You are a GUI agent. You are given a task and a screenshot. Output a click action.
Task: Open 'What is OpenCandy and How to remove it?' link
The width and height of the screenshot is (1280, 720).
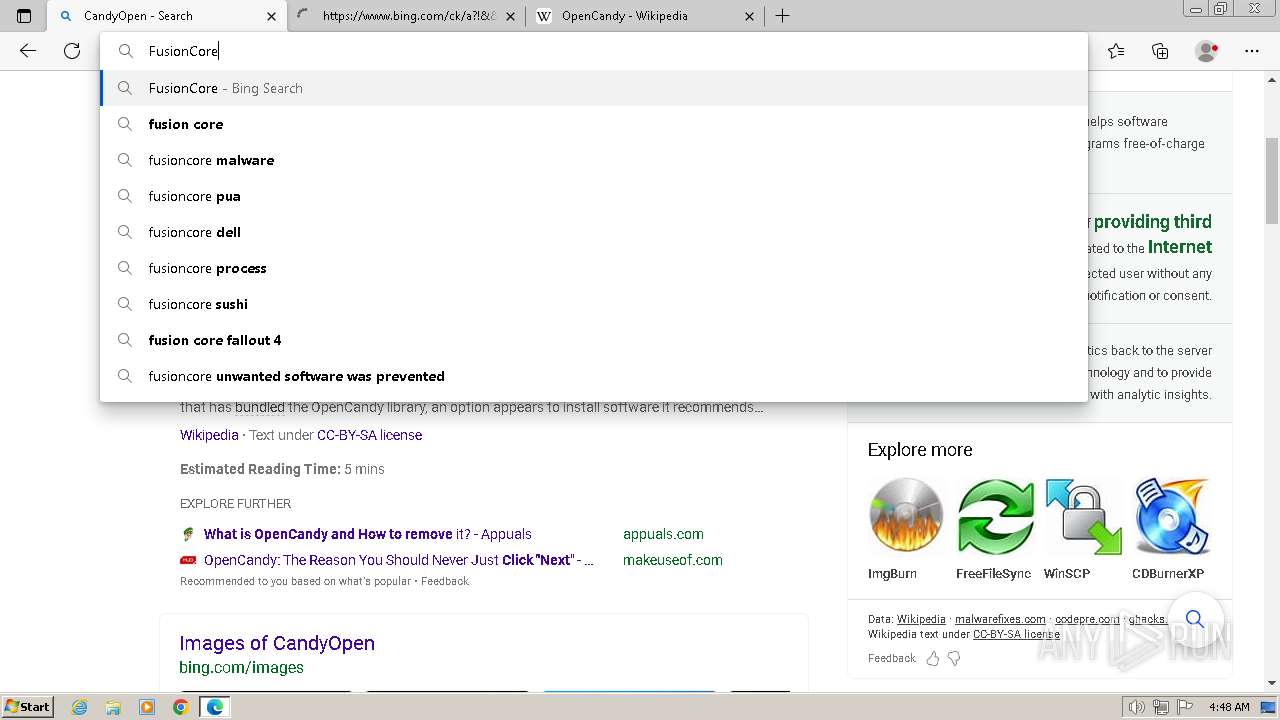[367, 534]
